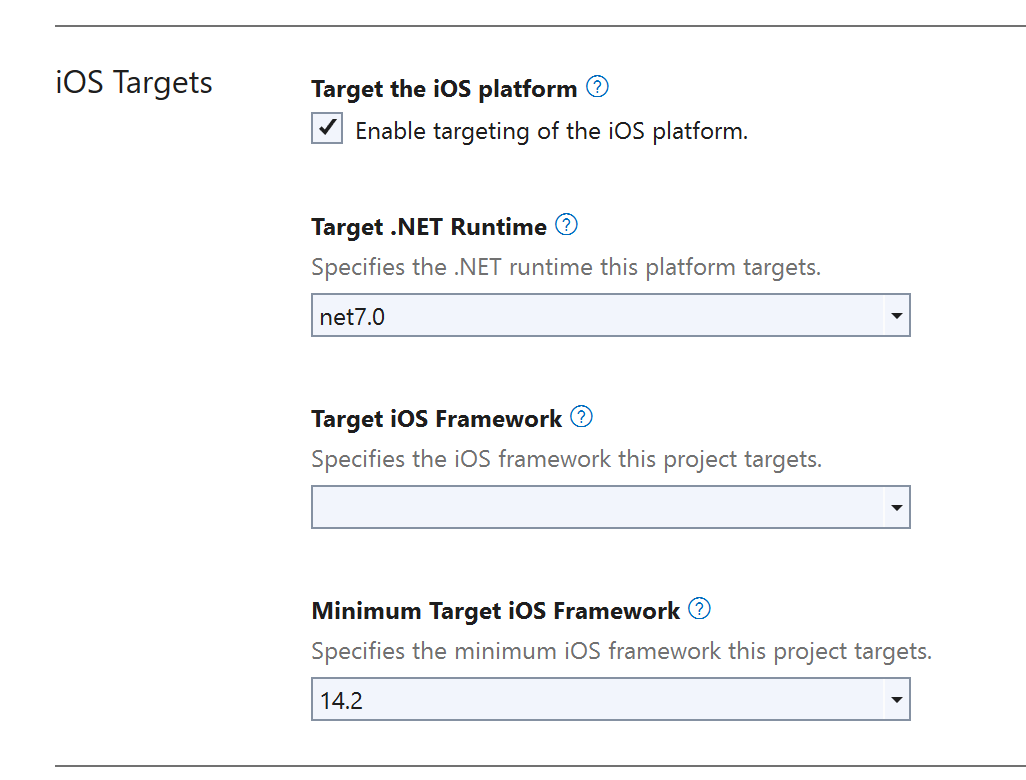The height and width of the screenshot is (780, 1026).
Task: Click description 'Specifies the minimum iOS framework' text
Action: [620, 652]
